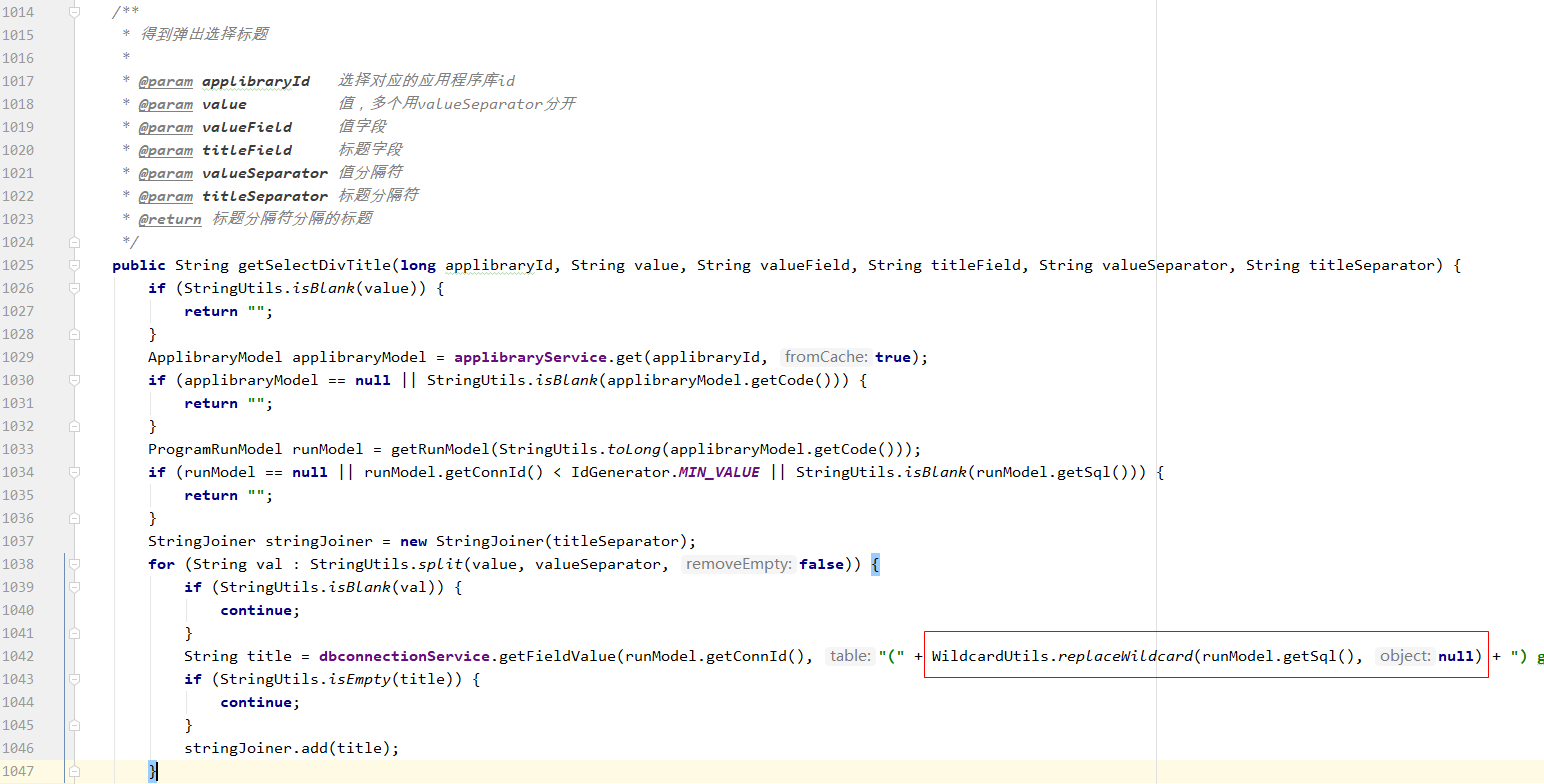Fold the isBlank(value) if block on line 1026
1544x784 pixels.
(x=74, y=288)
